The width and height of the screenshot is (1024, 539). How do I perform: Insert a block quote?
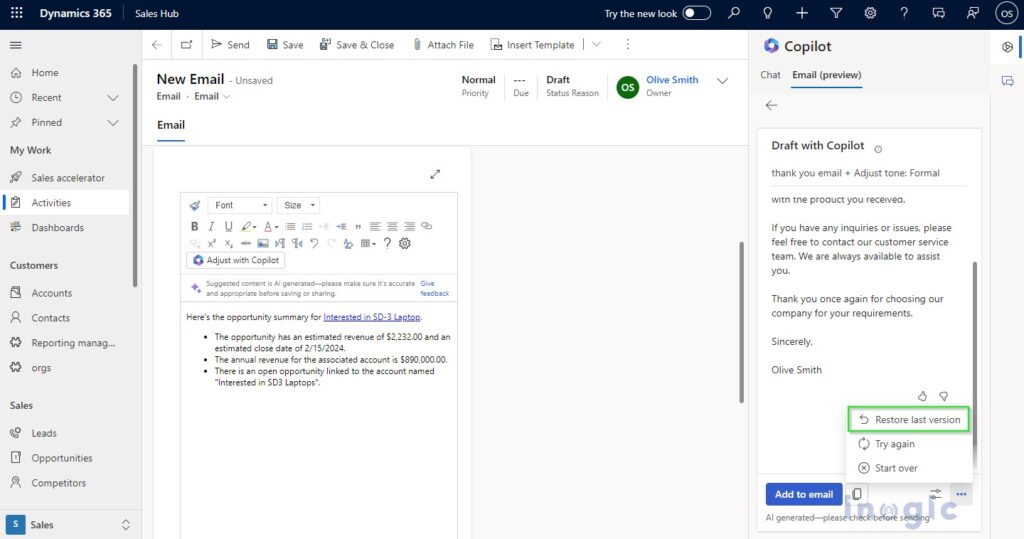(x=358, y=227)
